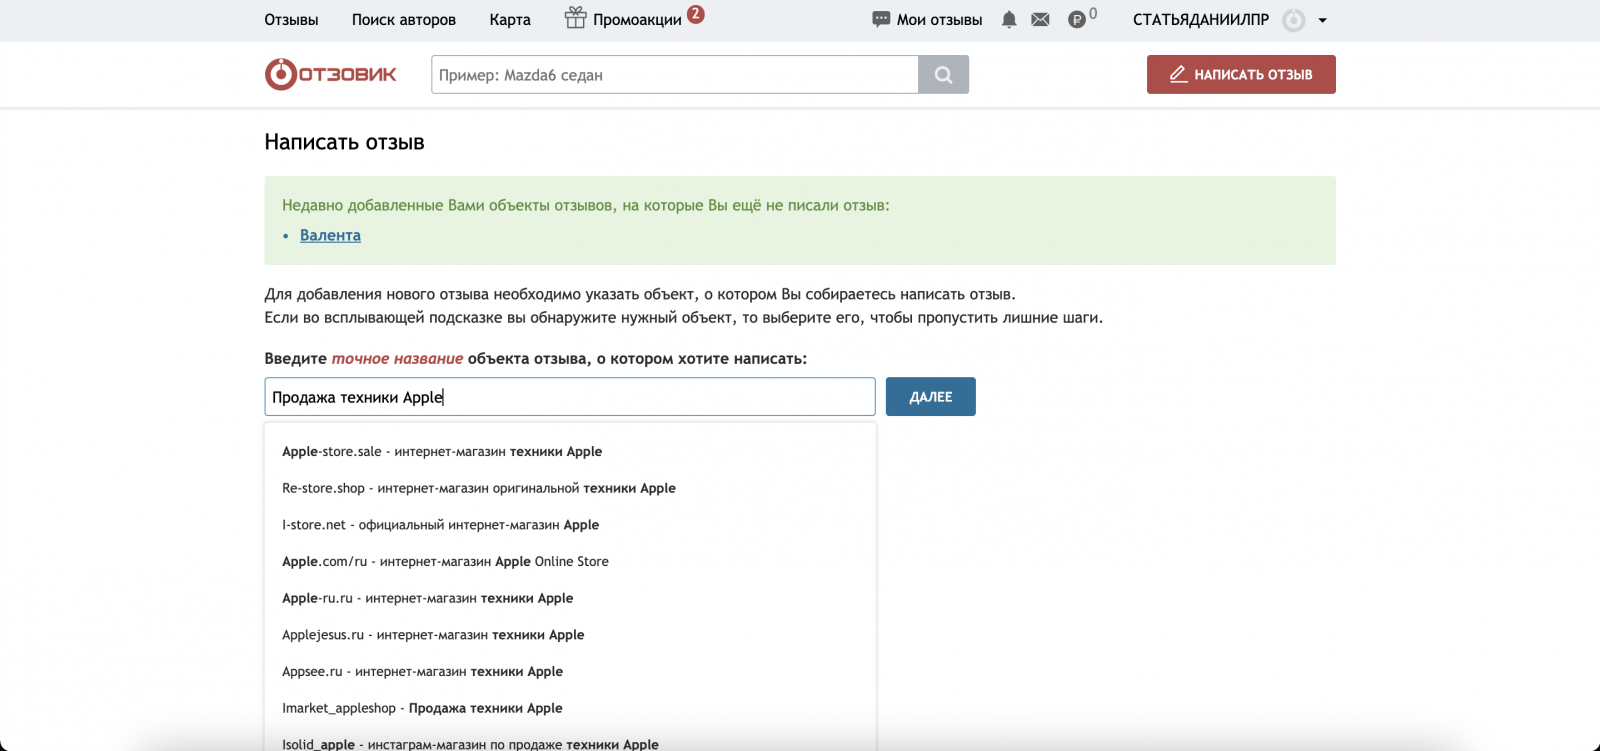This screenshot has width=1600, height=751.
Task: Select the Apple-store.sale suggestion
Action: (570, 452)
